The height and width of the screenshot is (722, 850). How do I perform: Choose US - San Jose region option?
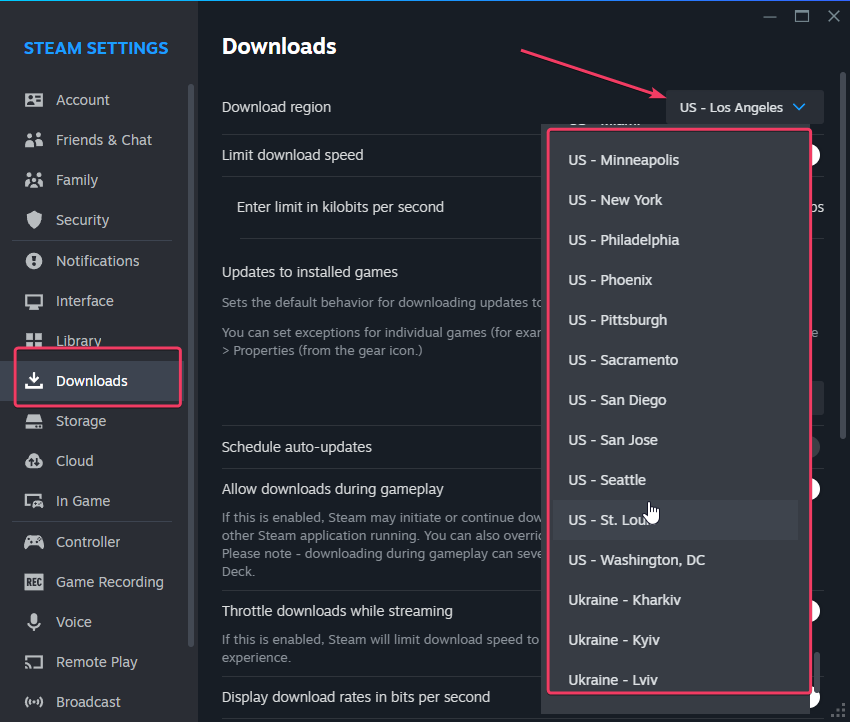point(675,440)
